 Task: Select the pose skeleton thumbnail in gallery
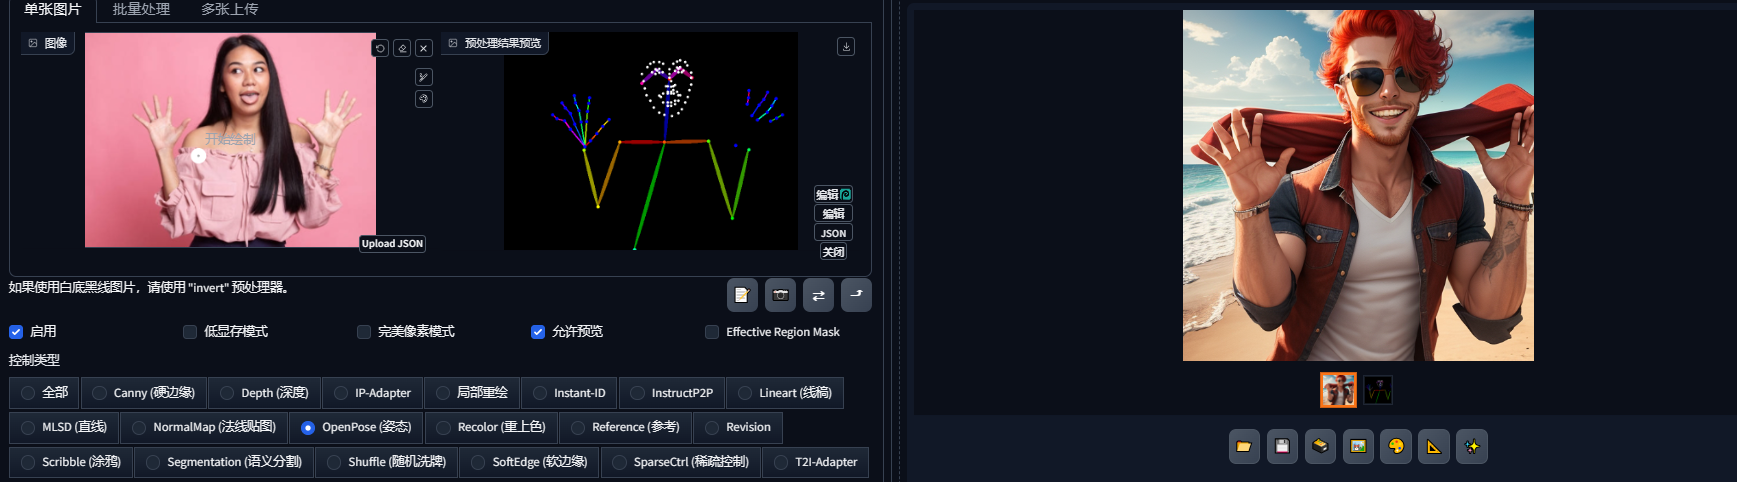pos(1378,390)
